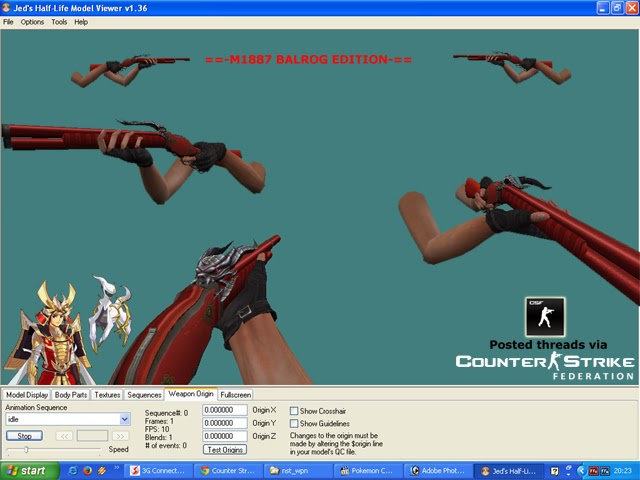Screen dimensions: 640x480
Task: Open the Help menu
Action: point(81,22)
